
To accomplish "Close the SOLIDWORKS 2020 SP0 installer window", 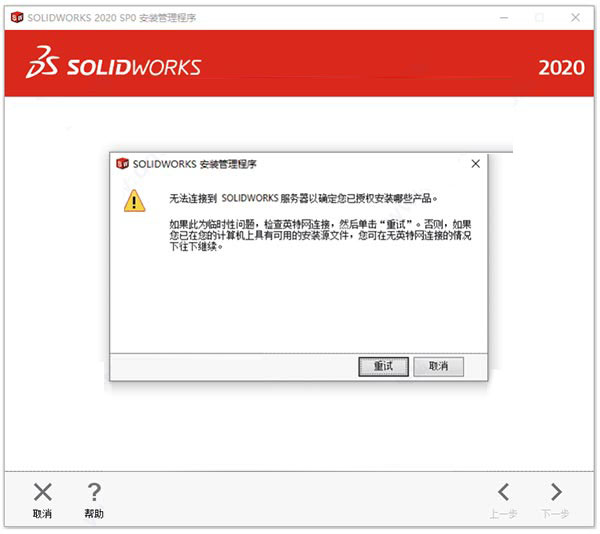I will click(575, 18).
